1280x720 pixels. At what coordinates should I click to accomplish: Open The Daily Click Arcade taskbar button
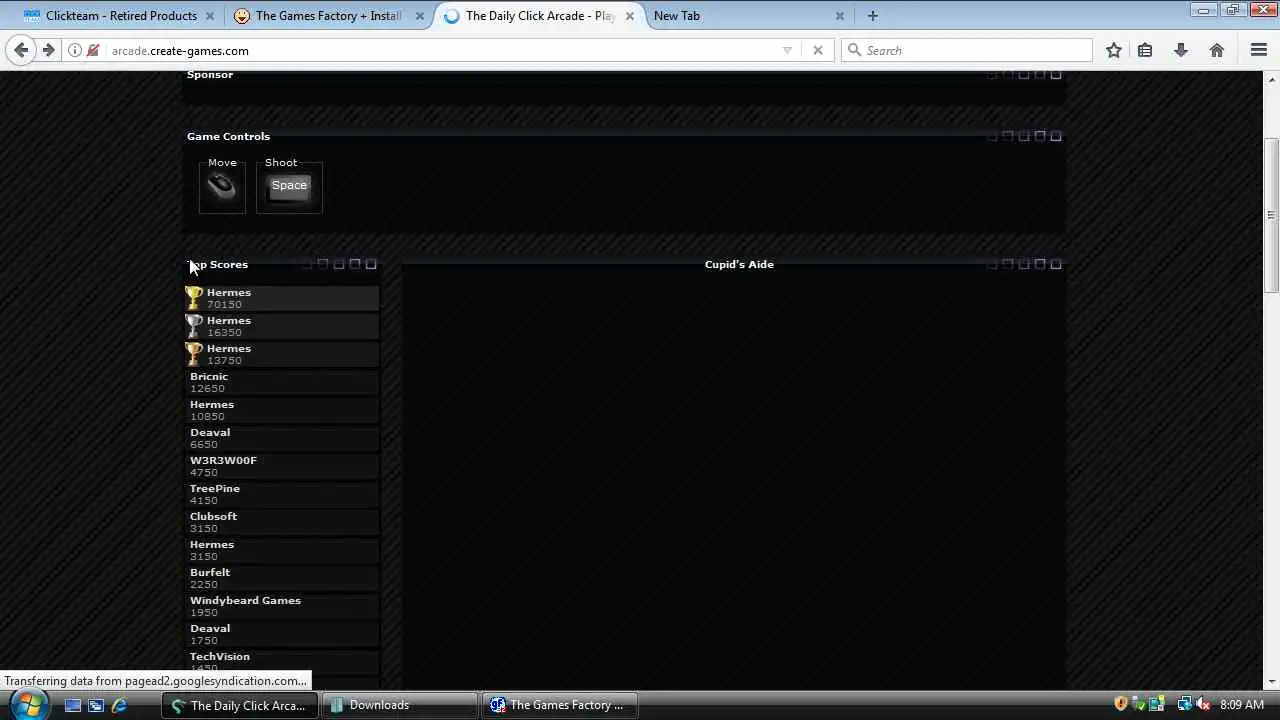(239, 705)
